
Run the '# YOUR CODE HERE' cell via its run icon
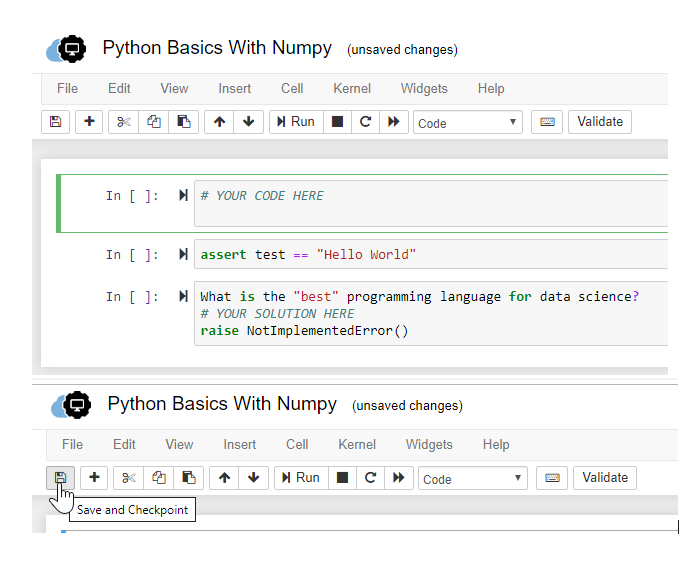pyautogui.click(x=184, y=195)
